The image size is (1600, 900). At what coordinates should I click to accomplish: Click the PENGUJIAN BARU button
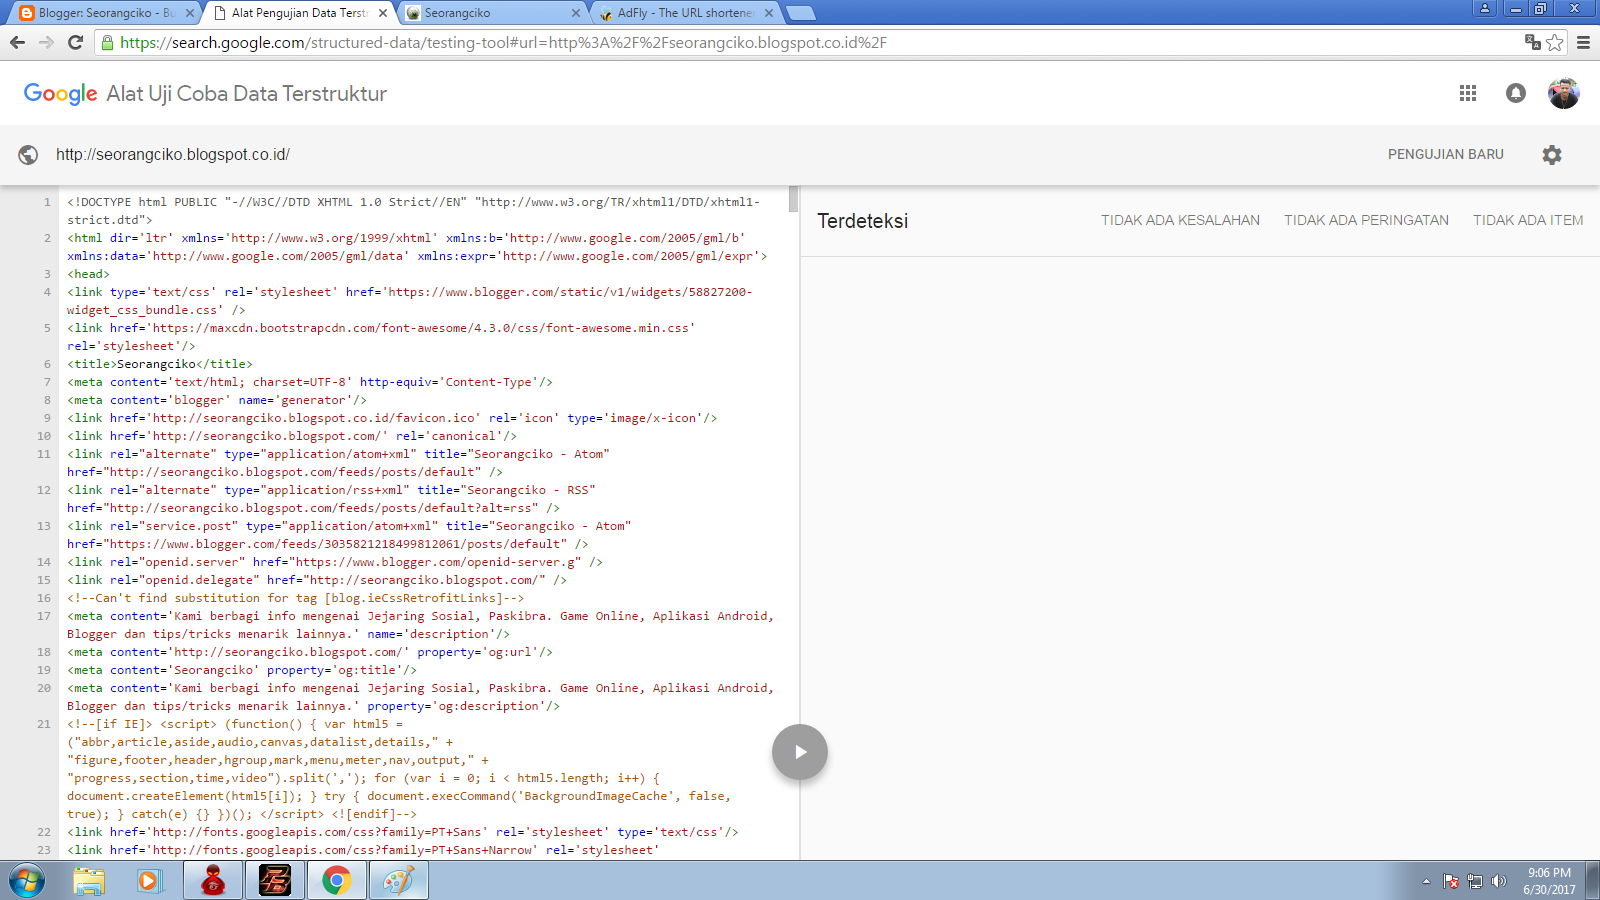[x=1446, y=154]
